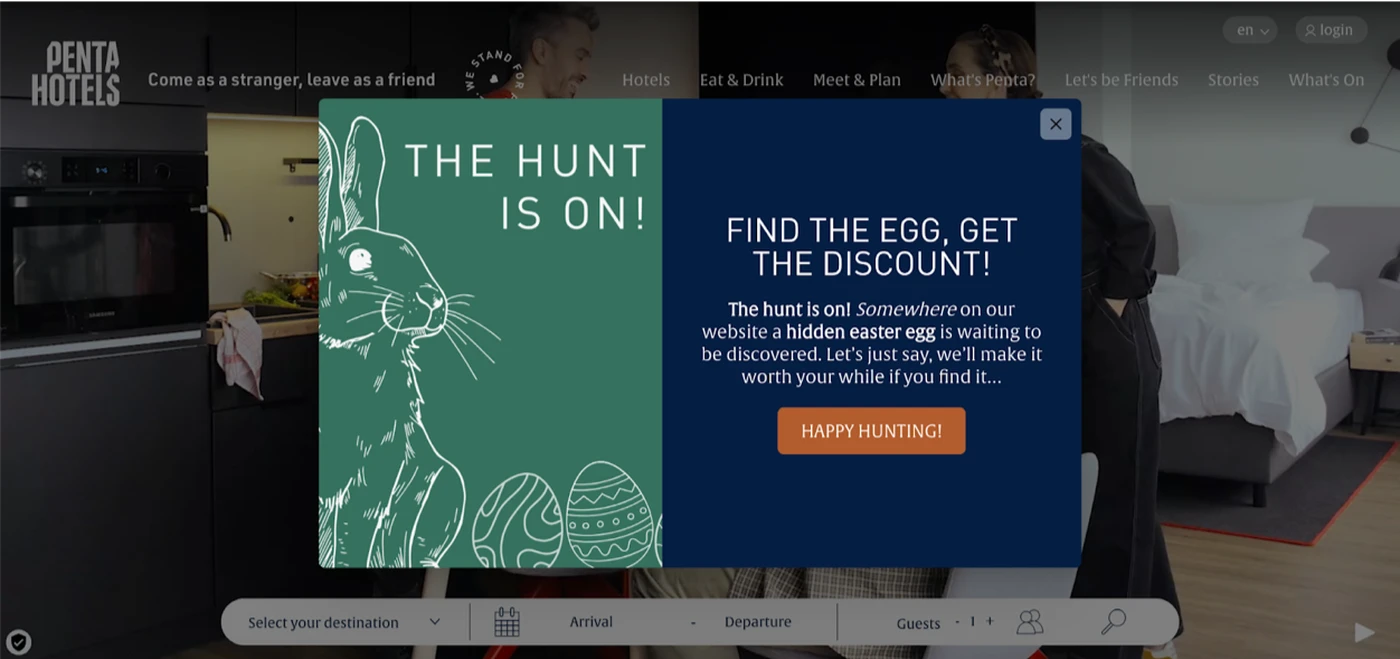This screenshot has width=1400, height=659.
Task: Play the background video arrow
Action: [x=1364, y=632]
